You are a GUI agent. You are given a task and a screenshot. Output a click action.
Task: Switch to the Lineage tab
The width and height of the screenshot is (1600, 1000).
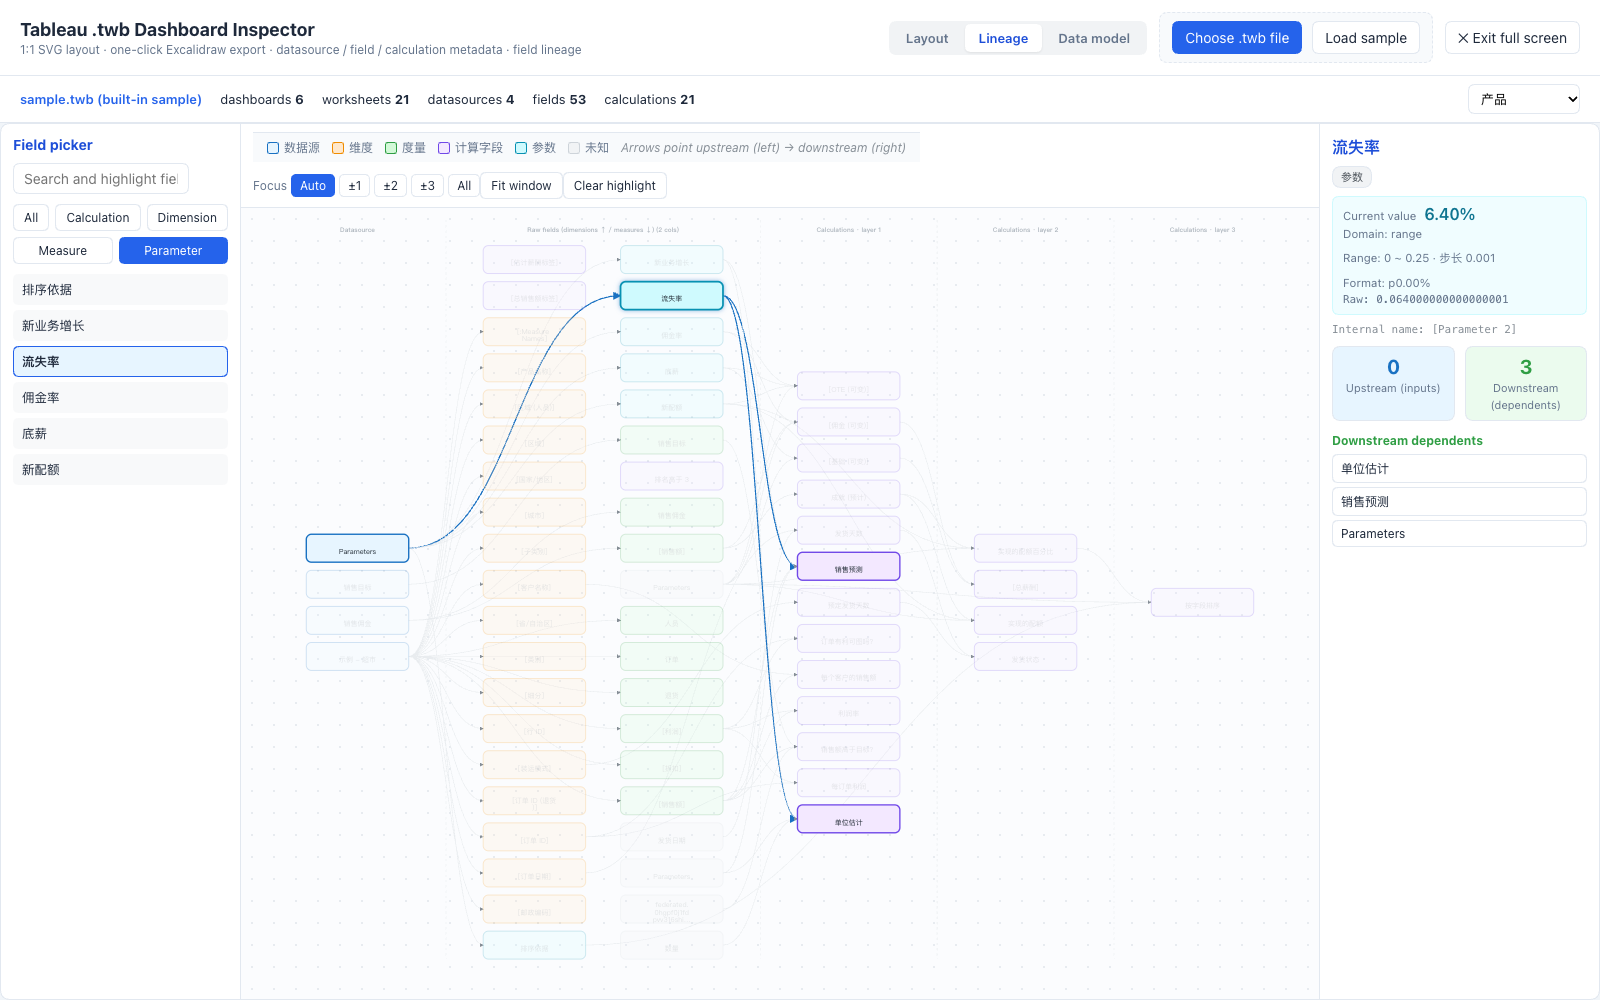pyautogui.click(x=1003, y=38)
